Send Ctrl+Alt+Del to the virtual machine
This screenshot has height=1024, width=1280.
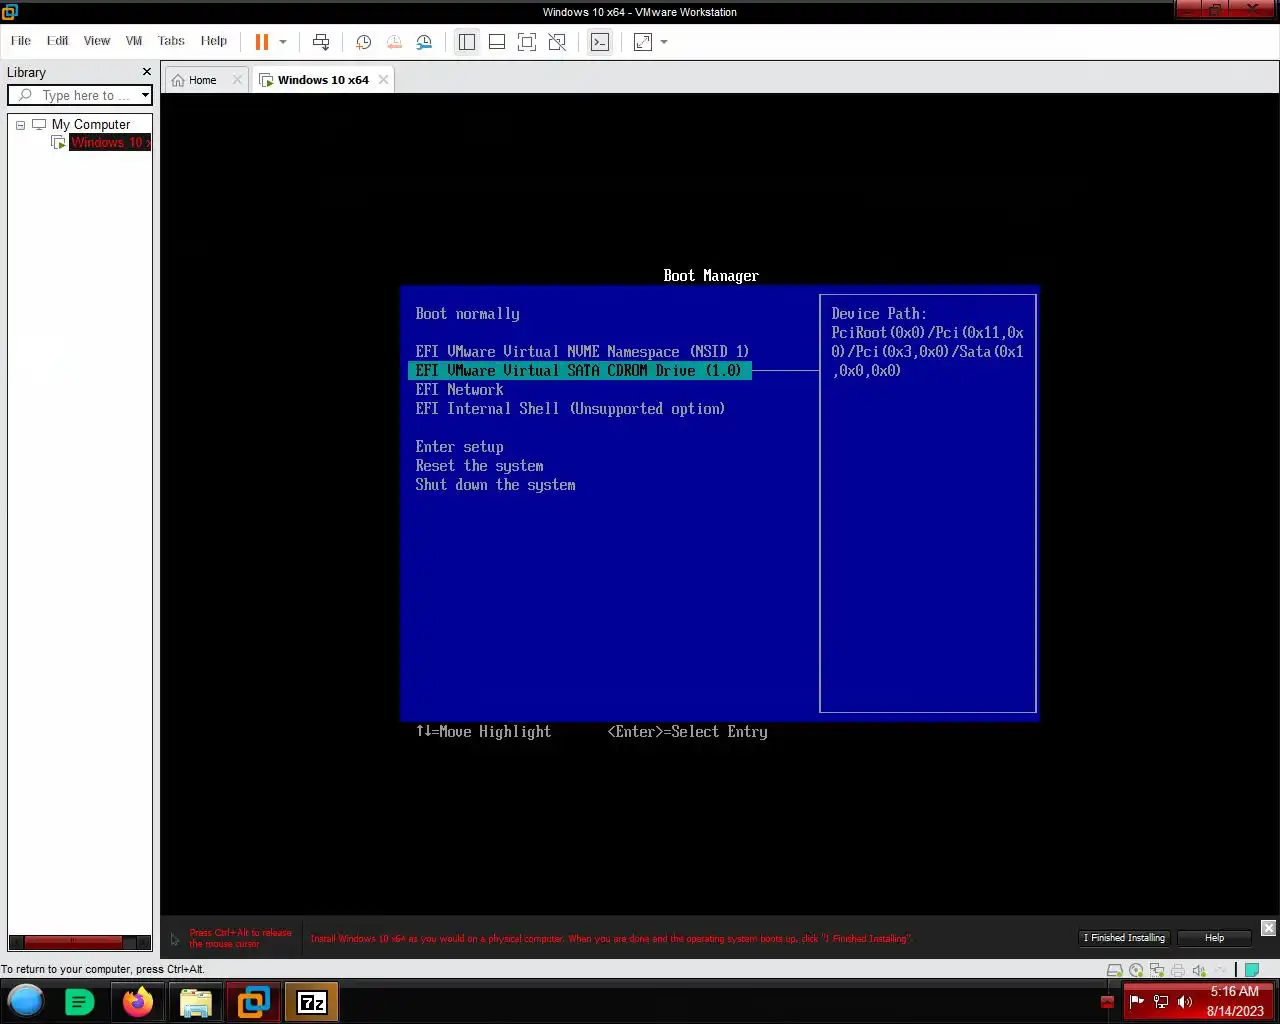[321, 42]
